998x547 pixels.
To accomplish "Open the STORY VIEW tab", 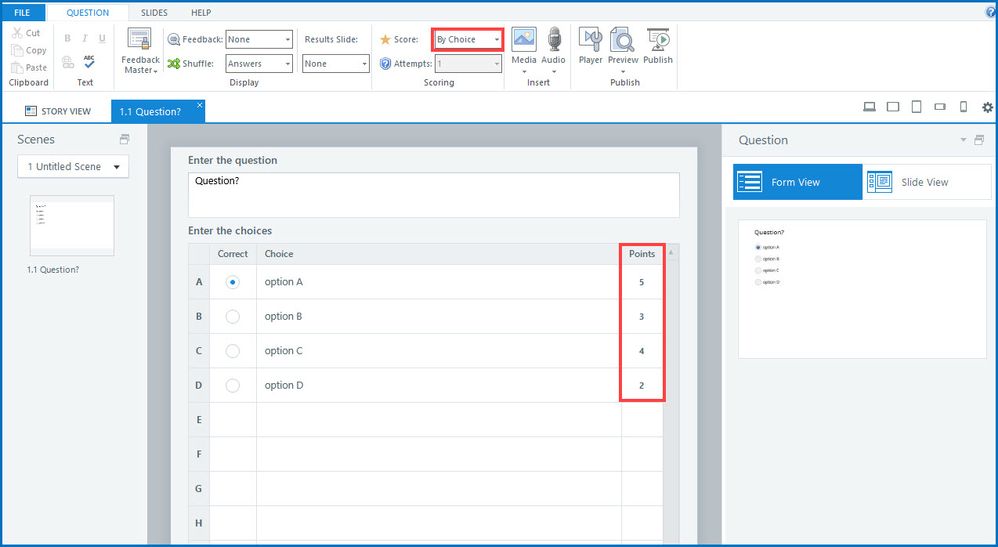I will pyautogui.click(x=58, y=111).
